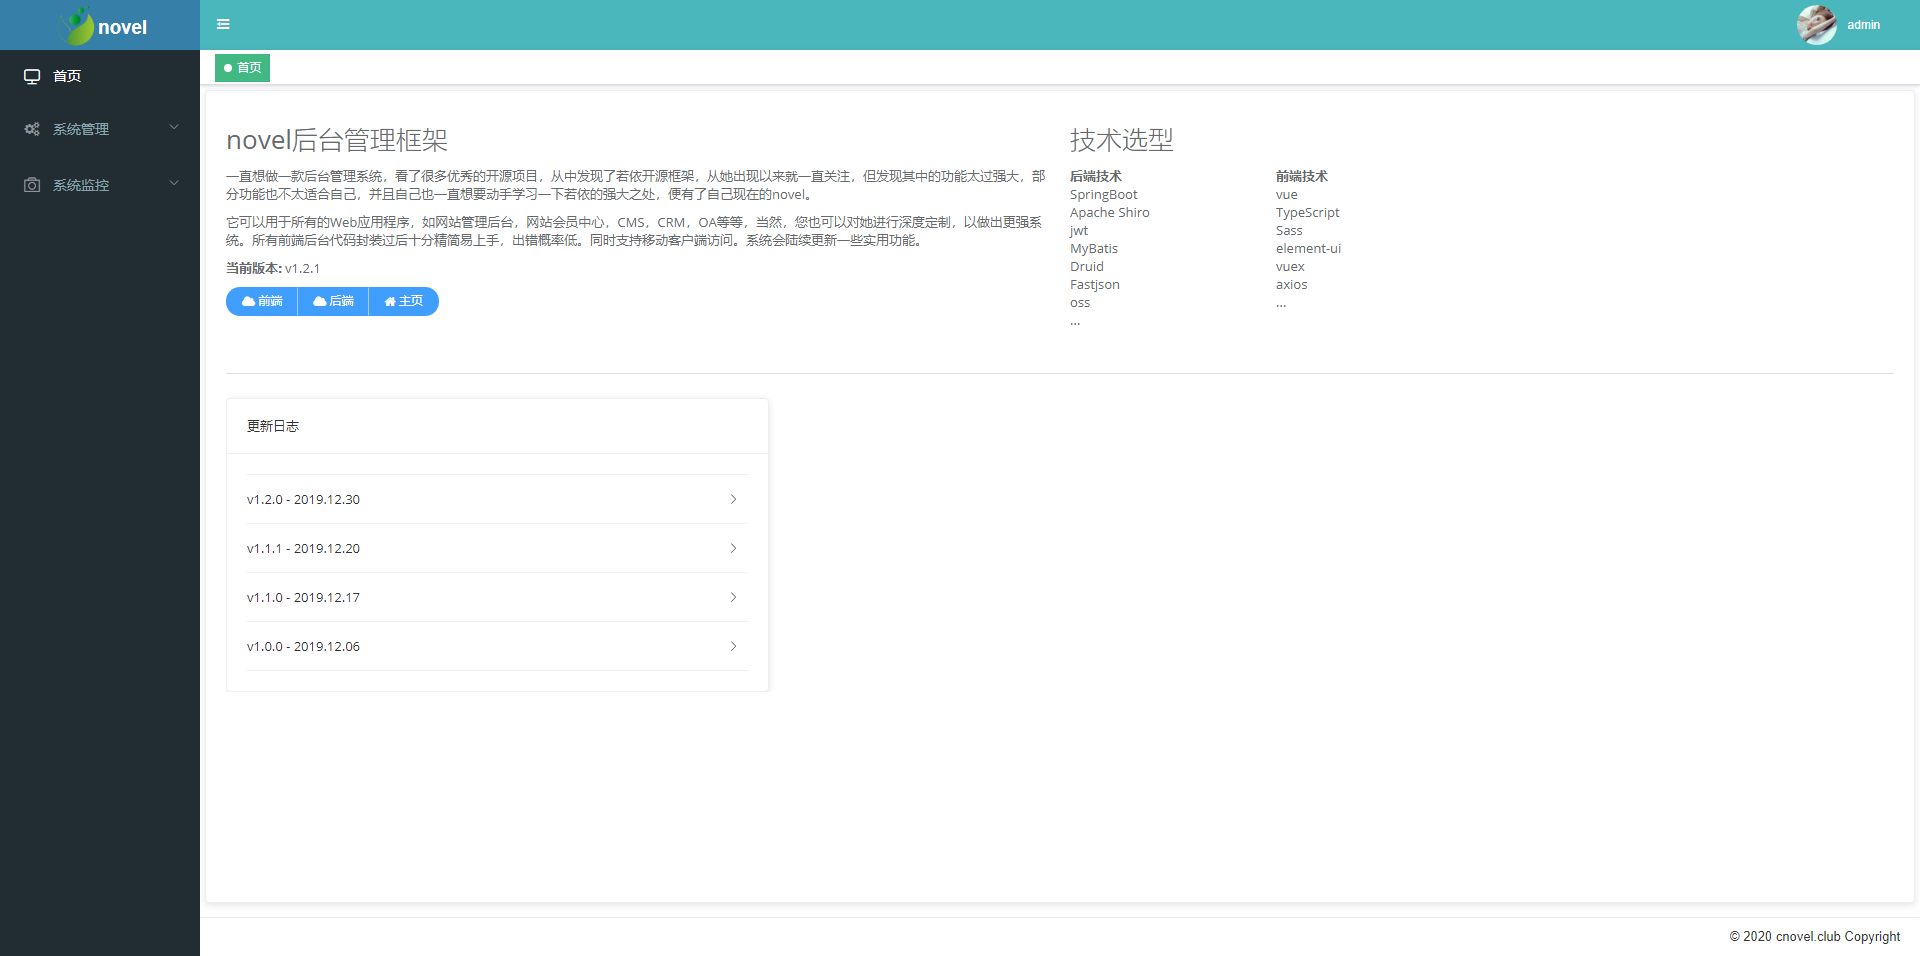
Task: Expand the v1.2.0 - 2019.12.30 changelog
Action: coord(733,499)
